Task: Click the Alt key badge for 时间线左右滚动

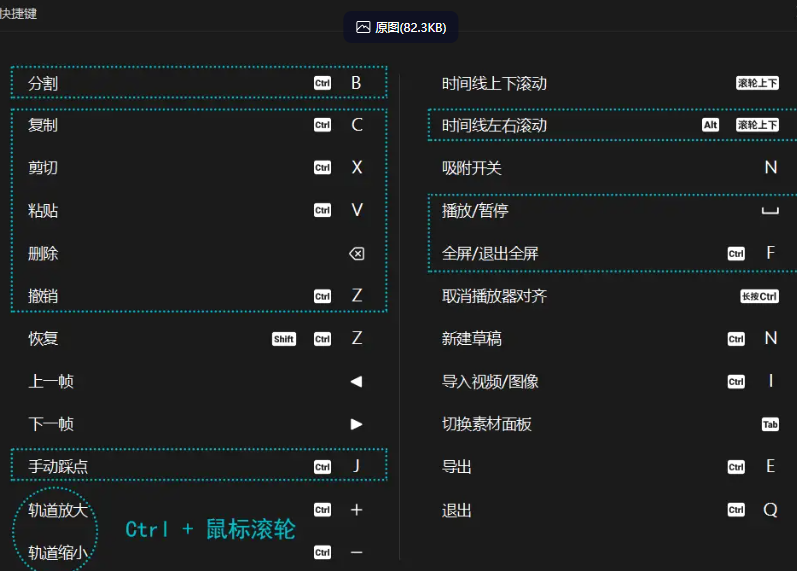Action: point(710,125)
